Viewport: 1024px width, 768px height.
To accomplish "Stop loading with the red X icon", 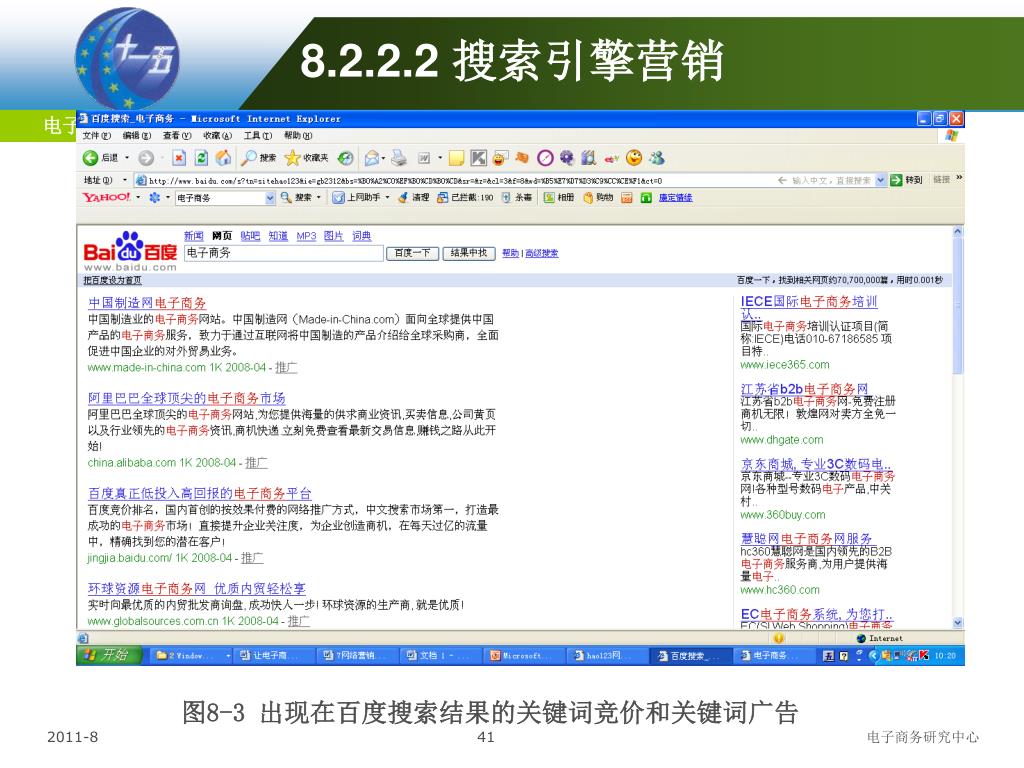I will point(179,158).
